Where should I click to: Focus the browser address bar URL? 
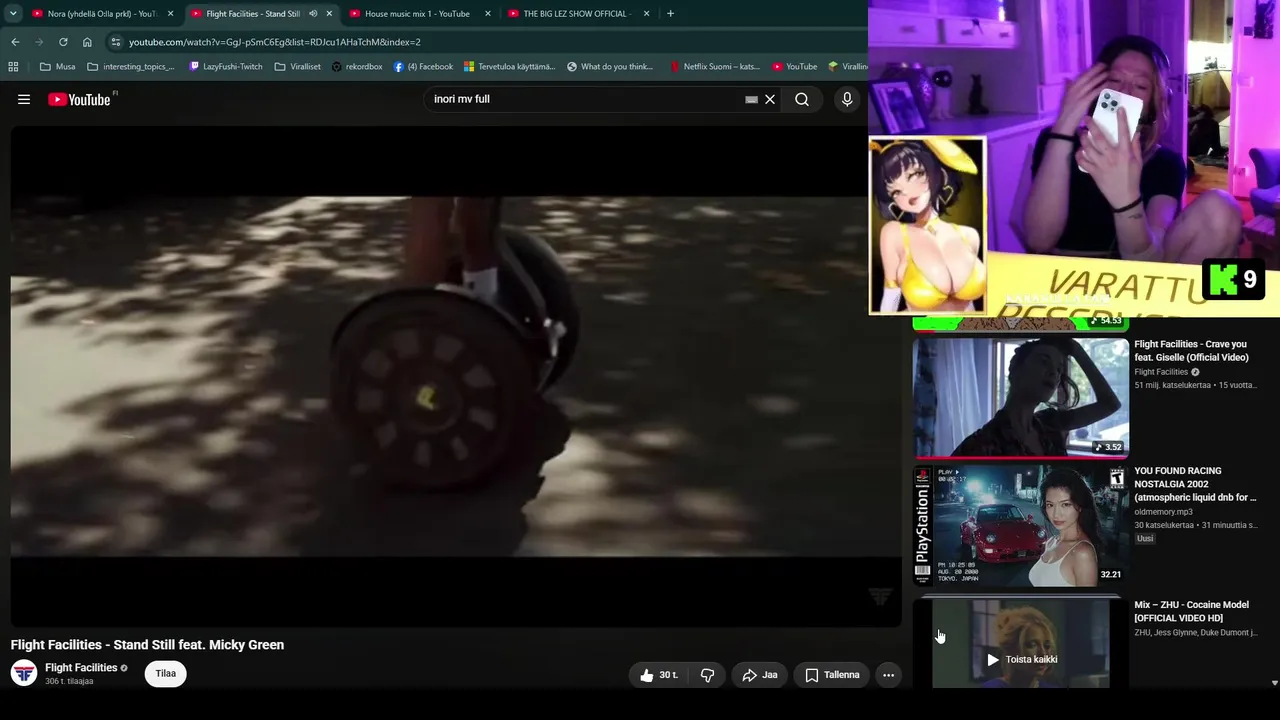click(x=275, y=42)
